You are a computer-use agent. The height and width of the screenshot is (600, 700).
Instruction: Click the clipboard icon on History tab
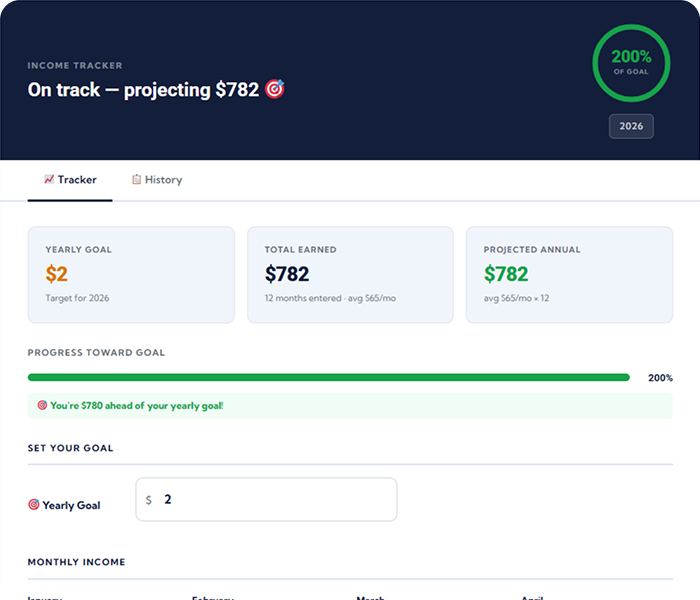point(136,179)
